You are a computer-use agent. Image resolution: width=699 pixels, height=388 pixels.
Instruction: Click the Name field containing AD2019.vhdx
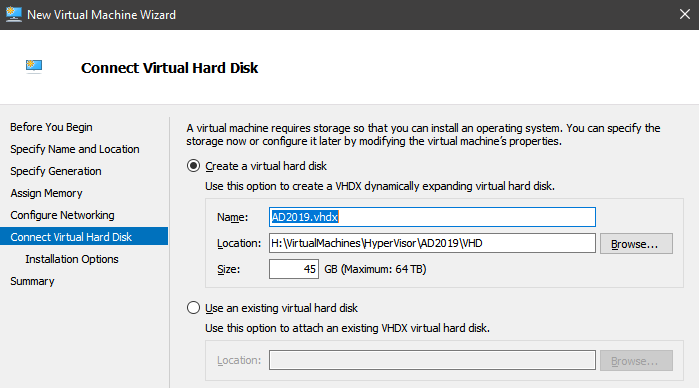[432, 217]
